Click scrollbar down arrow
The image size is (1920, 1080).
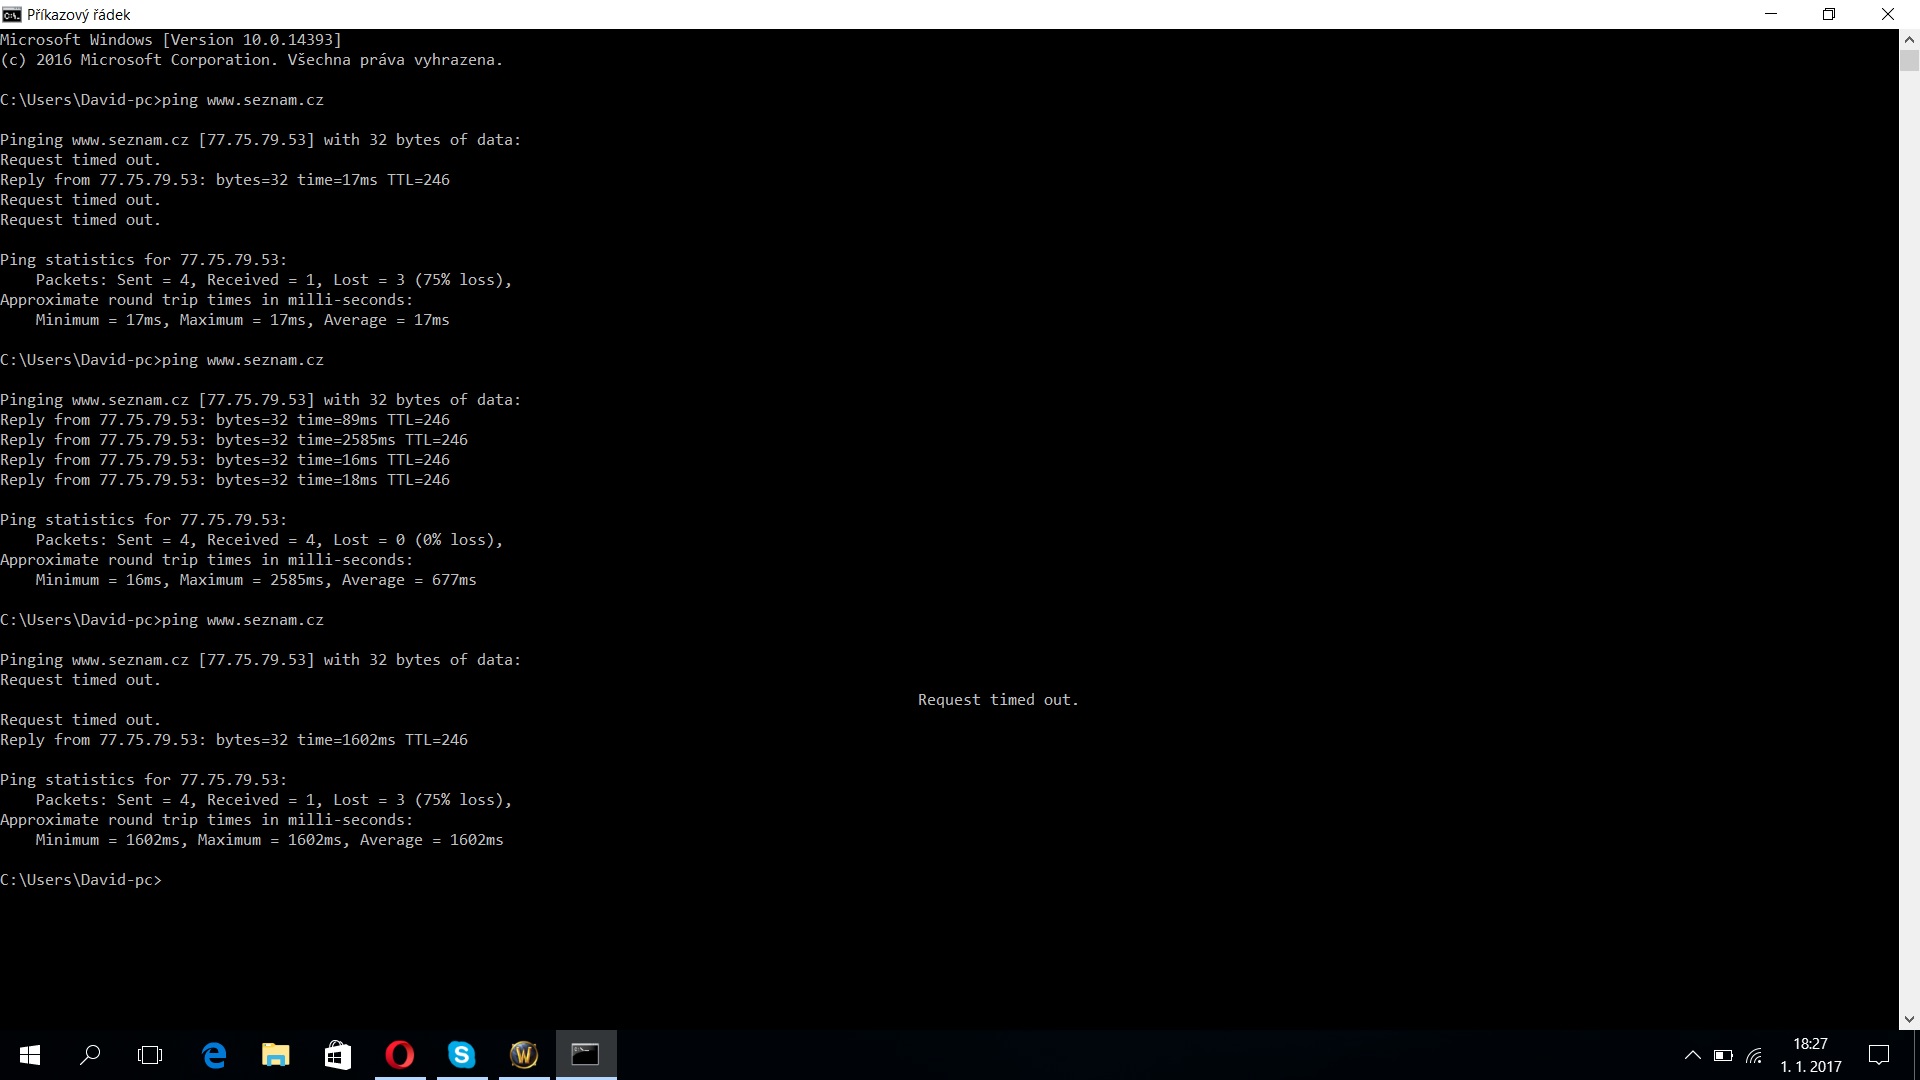click(x=1909, y=1019)
